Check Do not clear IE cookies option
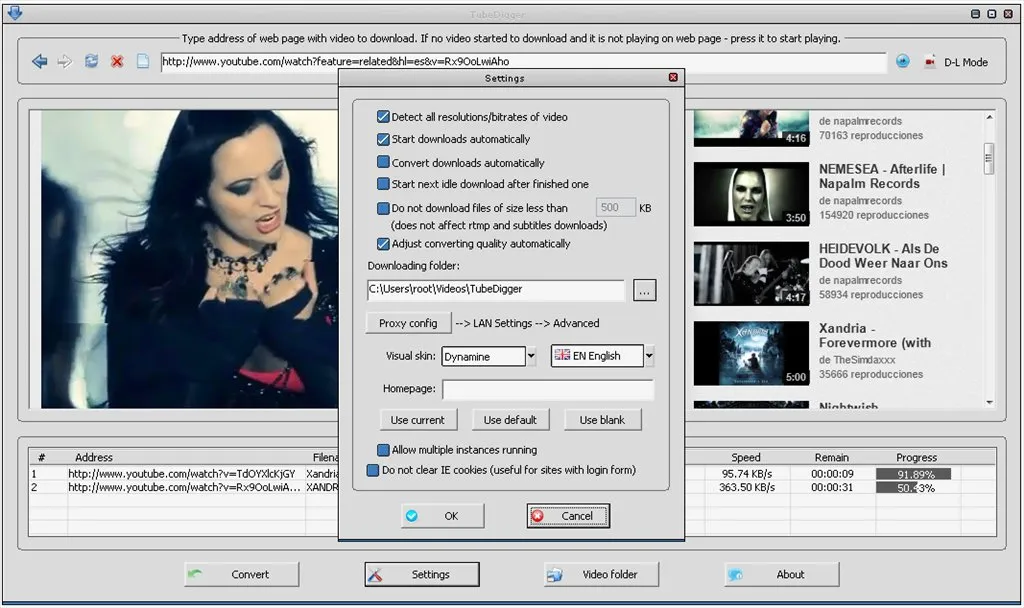The width and height of the screenshot is (1024, 608). point(373,470)
